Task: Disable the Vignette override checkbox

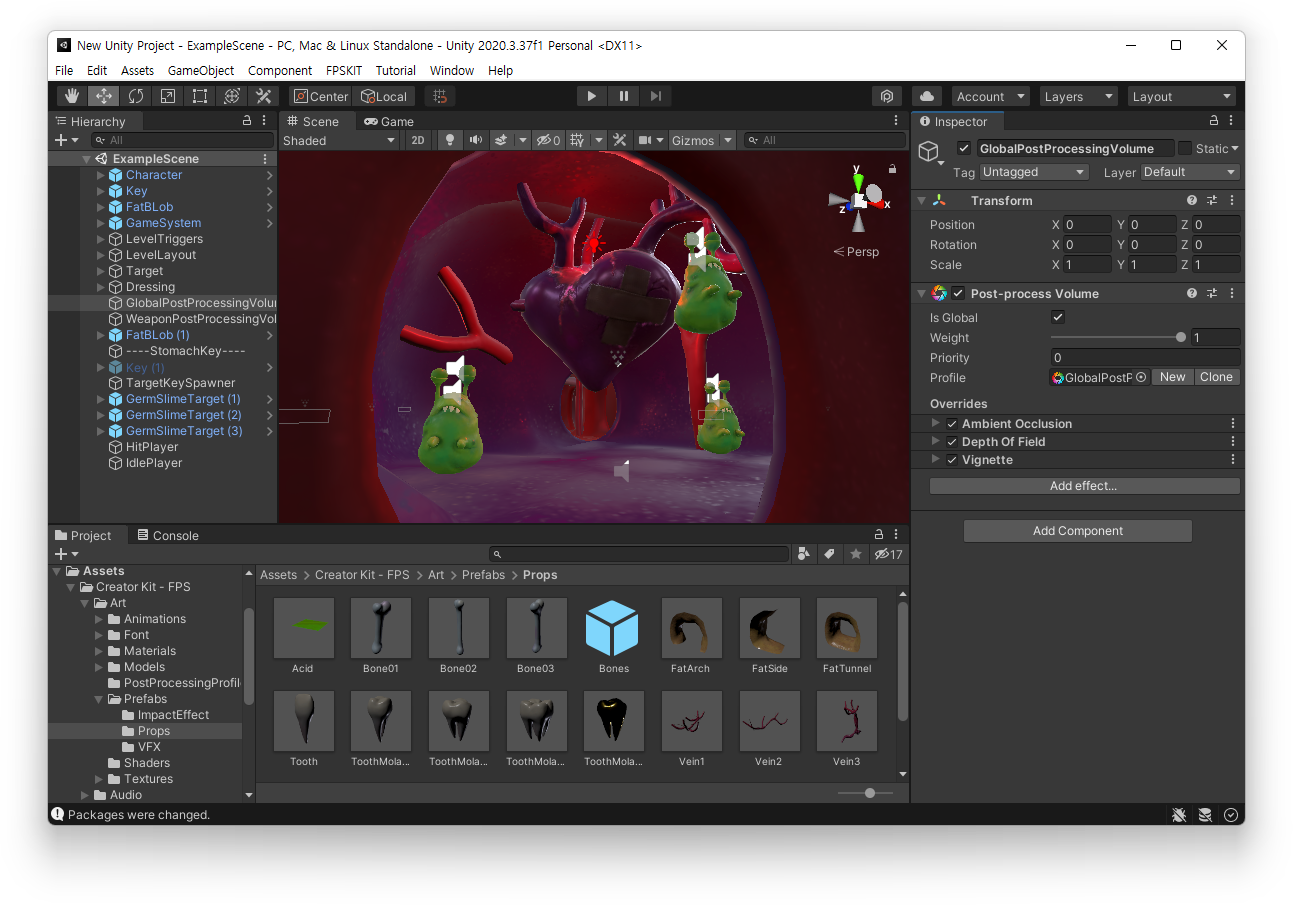Action: pyautogui.click(x=952, y=460)
